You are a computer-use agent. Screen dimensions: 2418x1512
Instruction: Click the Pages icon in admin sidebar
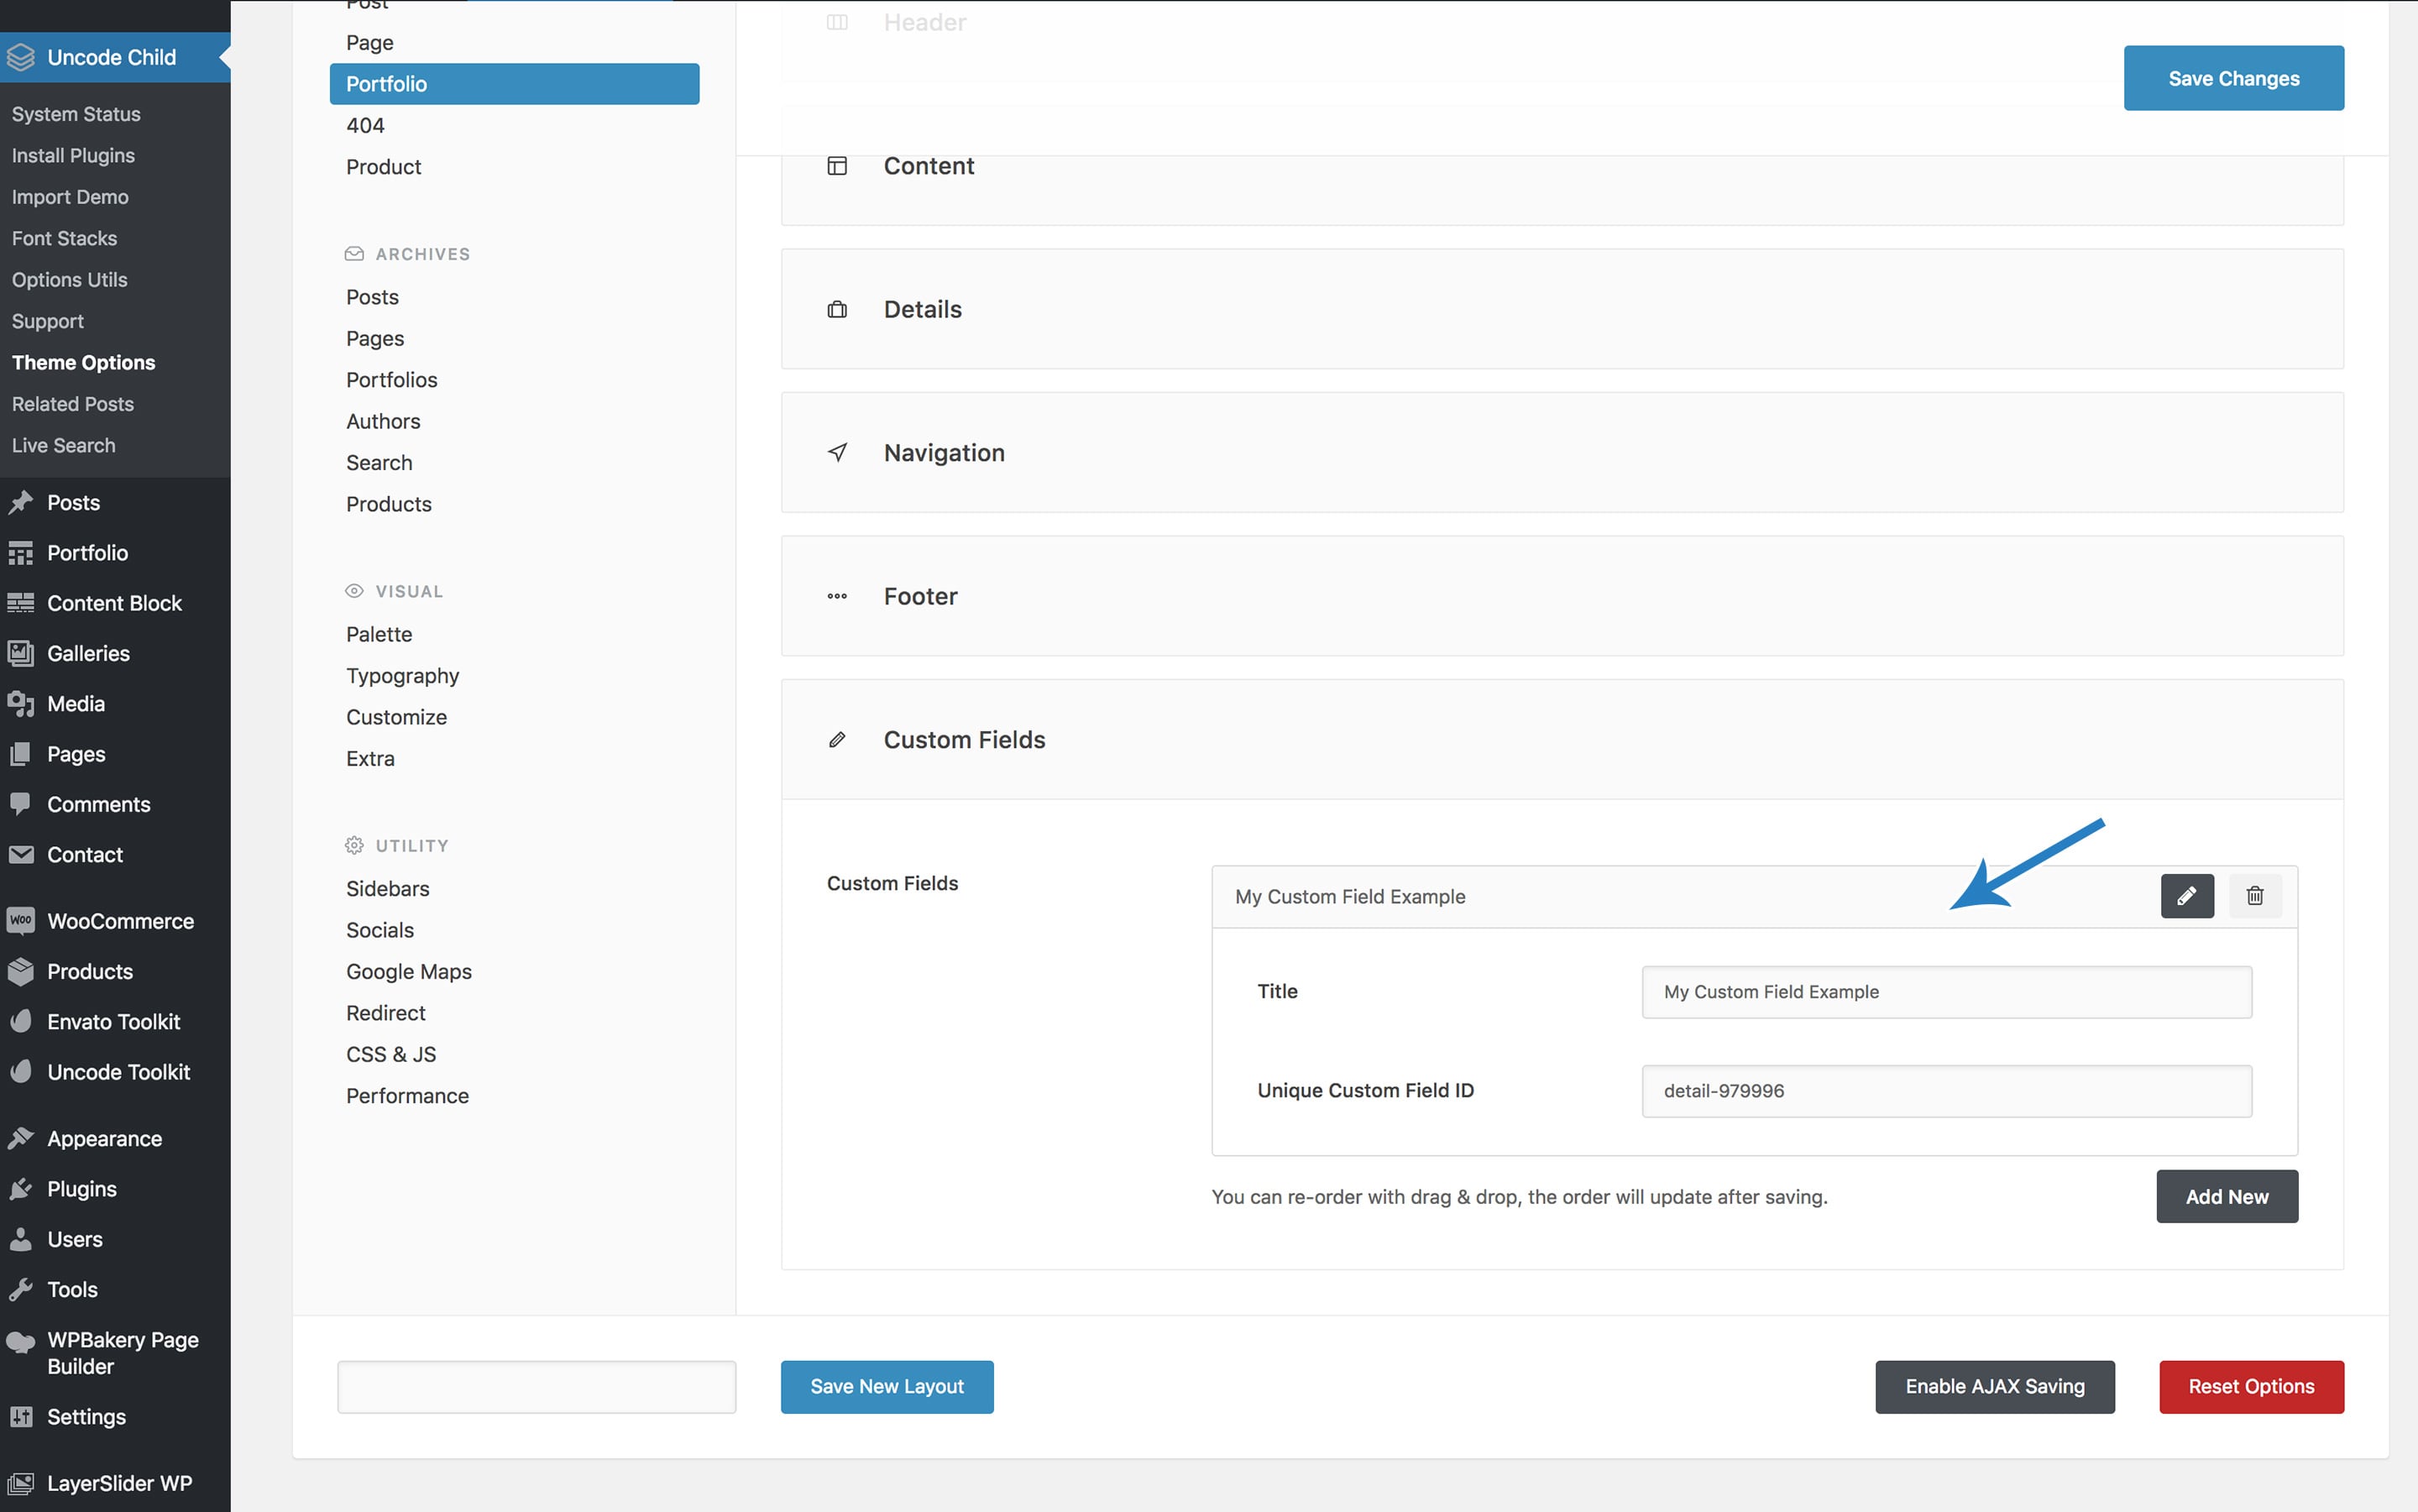(x=20, y=753)
